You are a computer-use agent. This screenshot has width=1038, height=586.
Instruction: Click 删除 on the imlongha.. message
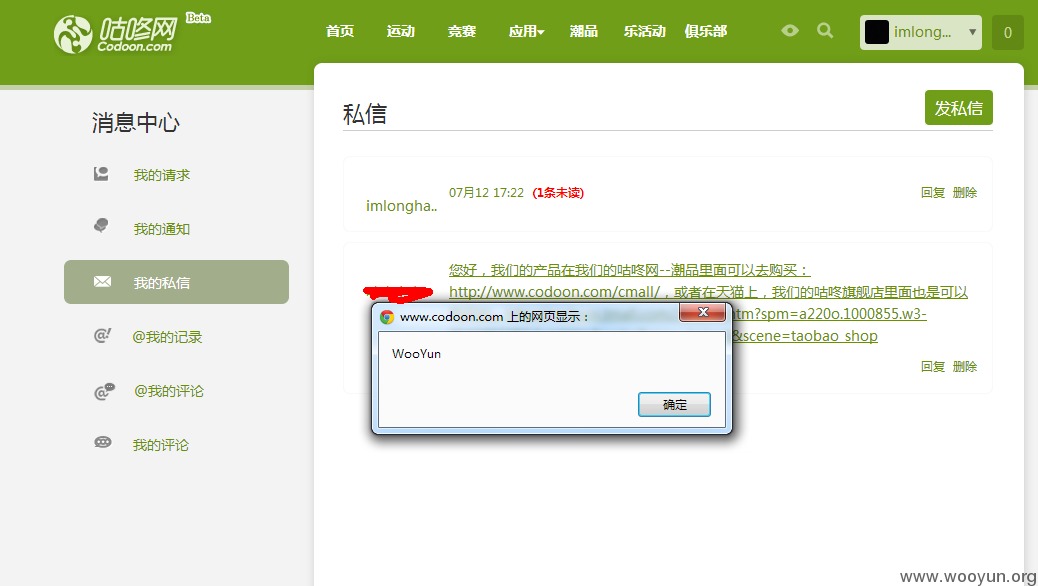(965, 193)
